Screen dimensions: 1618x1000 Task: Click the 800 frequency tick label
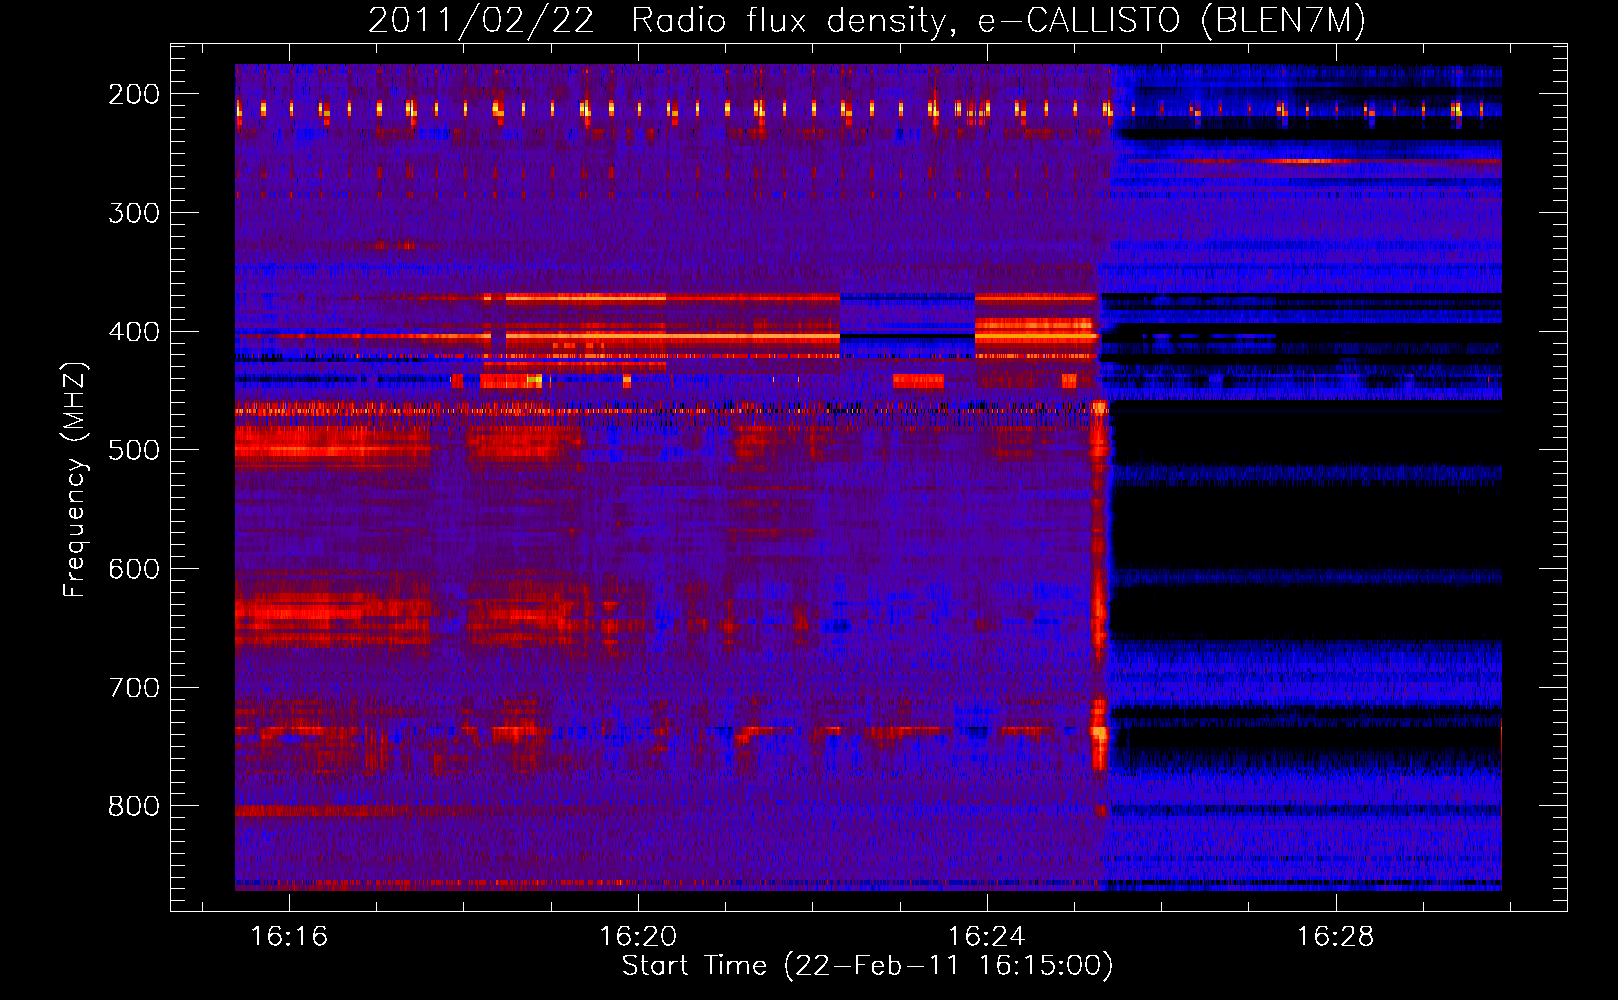pyautogui.click(x=134, y=806)
